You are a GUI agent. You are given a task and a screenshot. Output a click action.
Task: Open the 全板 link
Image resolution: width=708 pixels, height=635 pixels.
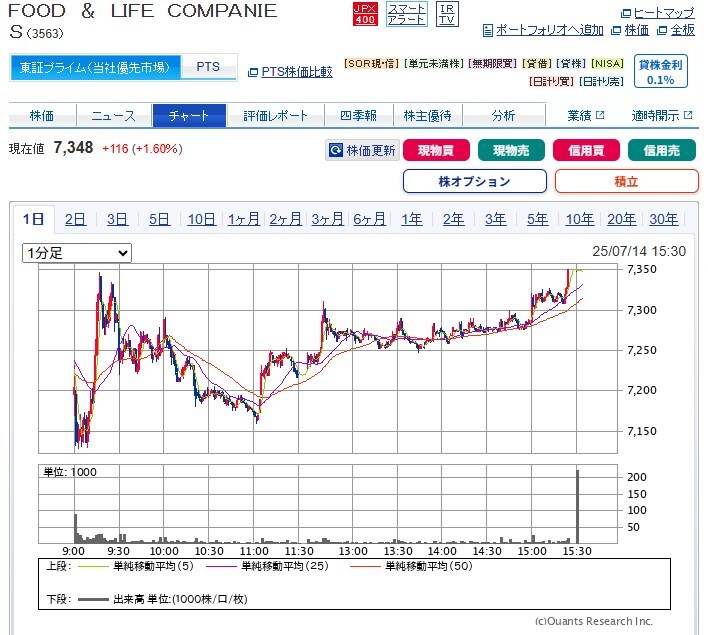[676, 30]
